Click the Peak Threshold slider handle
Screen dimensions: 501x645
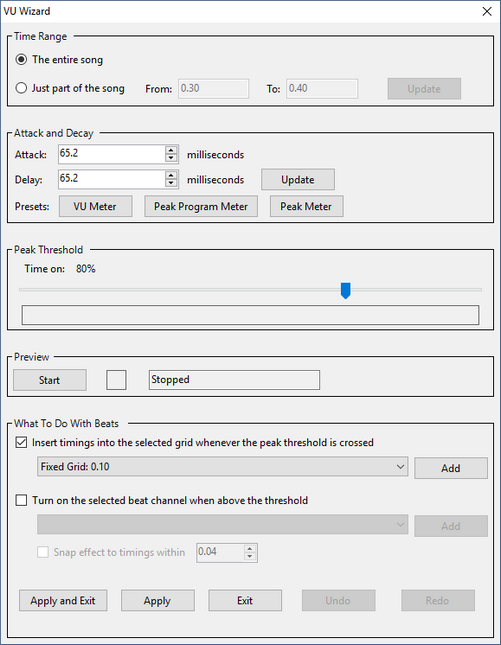(346, 290)
